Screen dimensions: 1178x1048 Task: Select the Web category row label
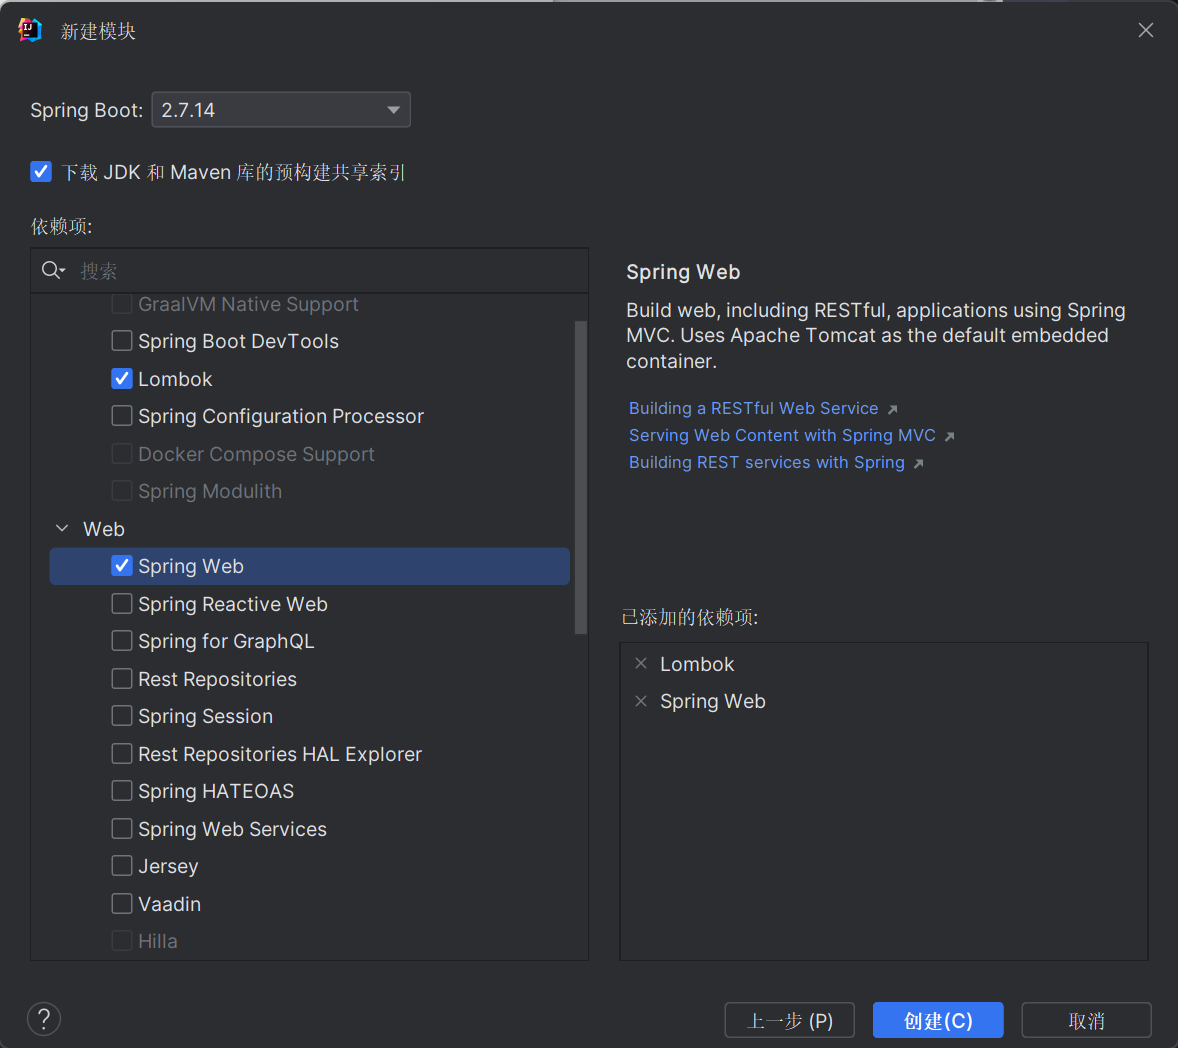[104, 529]
